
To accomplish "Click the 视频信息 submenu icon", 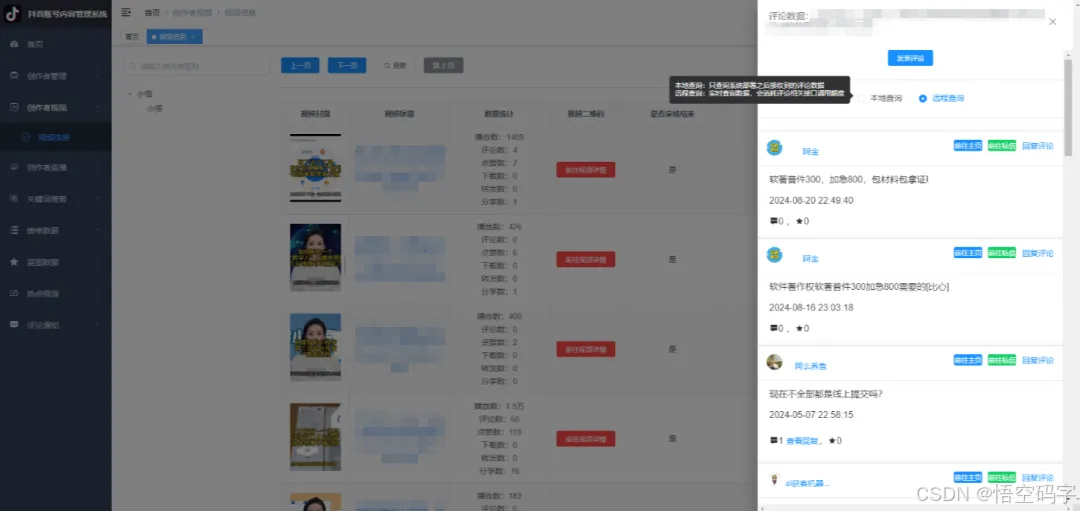I will (x=26, y=137).
